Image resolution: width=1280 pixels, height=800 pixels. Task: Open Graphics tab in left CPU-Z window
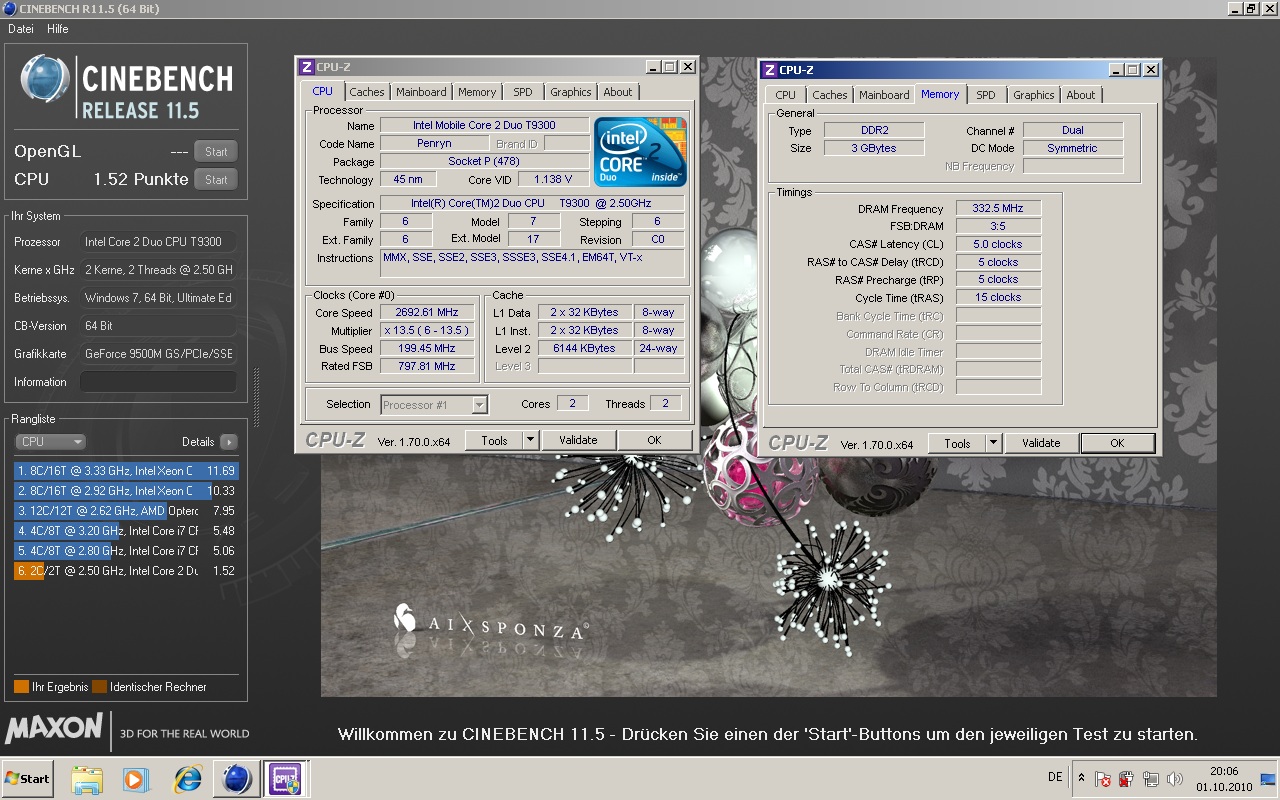pyautogui.click(x=571, y=92)
